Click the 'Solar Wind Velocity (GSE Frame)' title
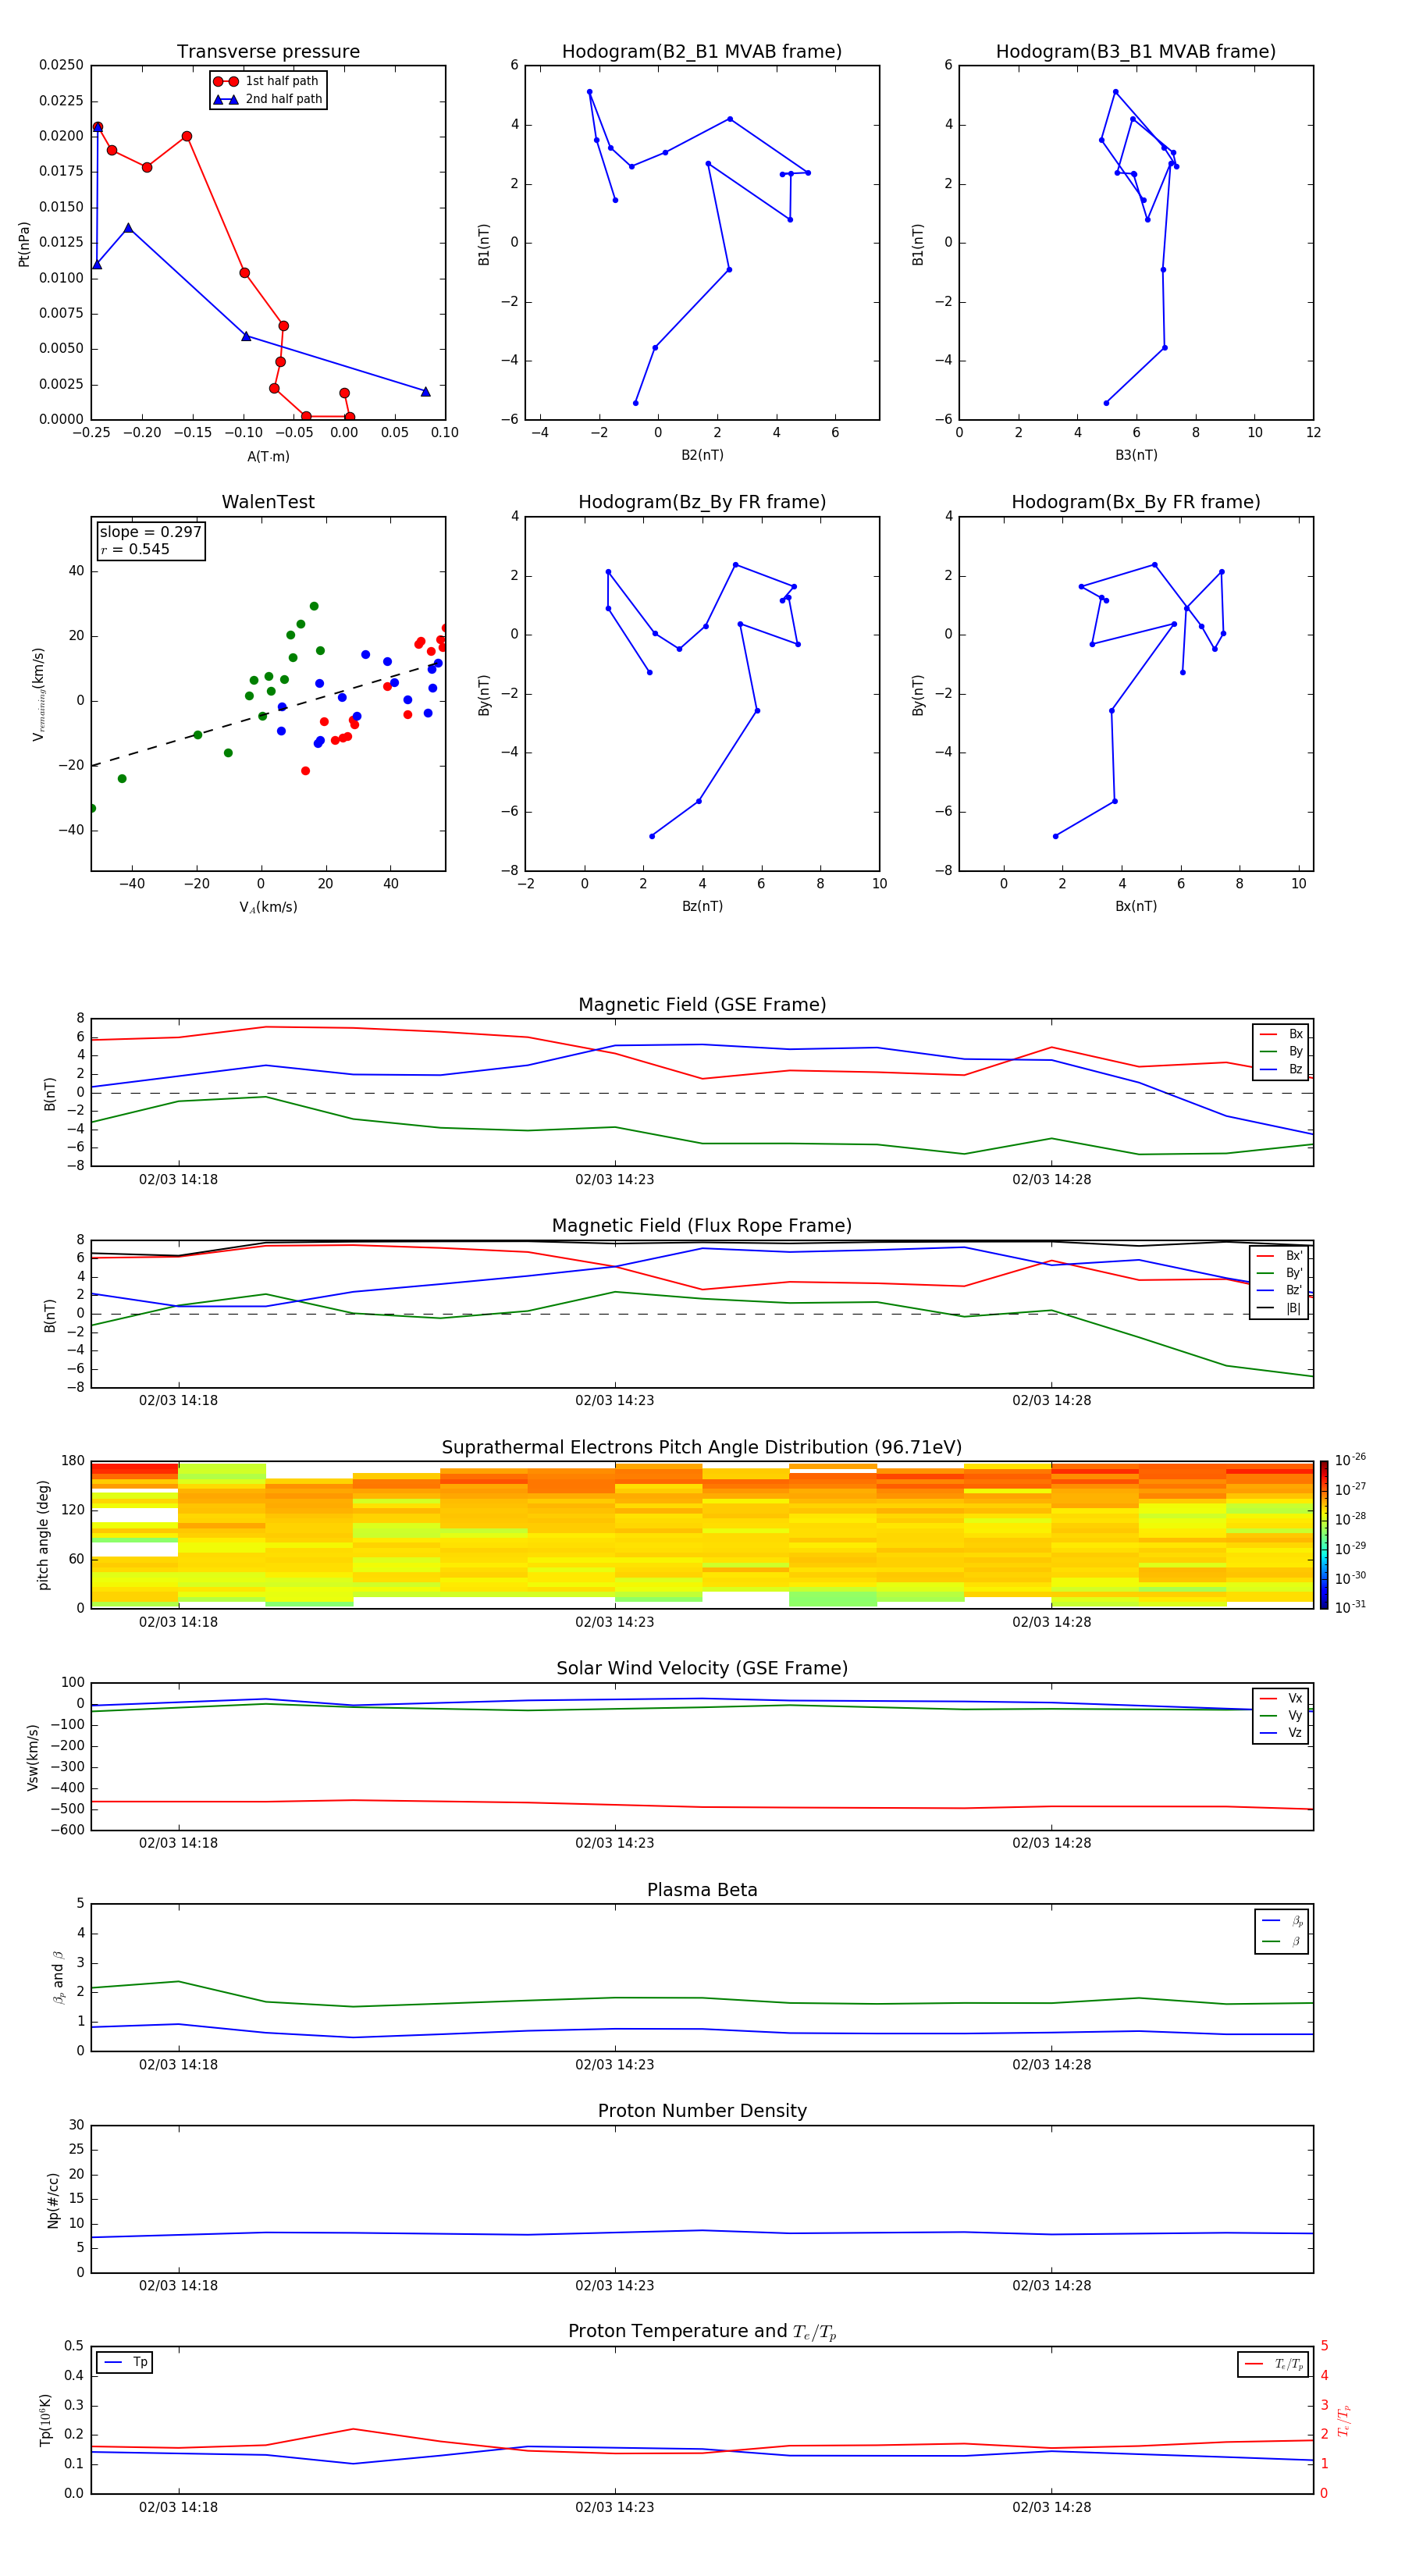Image resolution: width=1405 pixels, height=2576 pixels. [702, 1669]
